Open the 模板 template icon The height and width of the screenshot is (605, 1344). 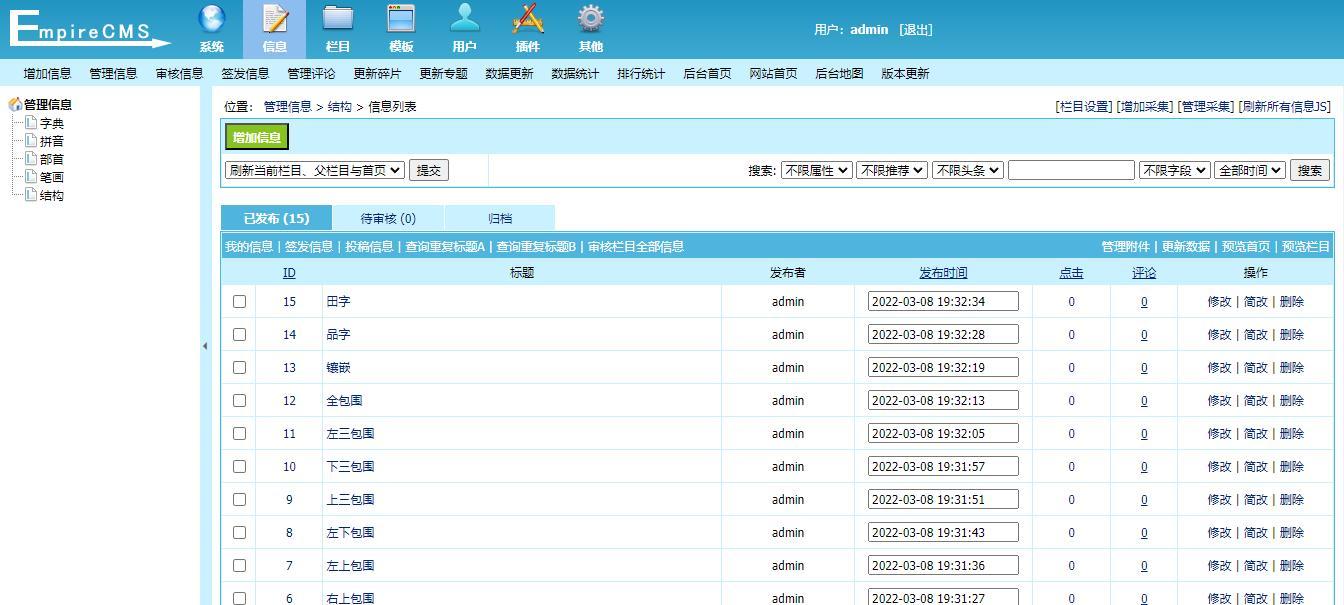(x=401, y=20)
